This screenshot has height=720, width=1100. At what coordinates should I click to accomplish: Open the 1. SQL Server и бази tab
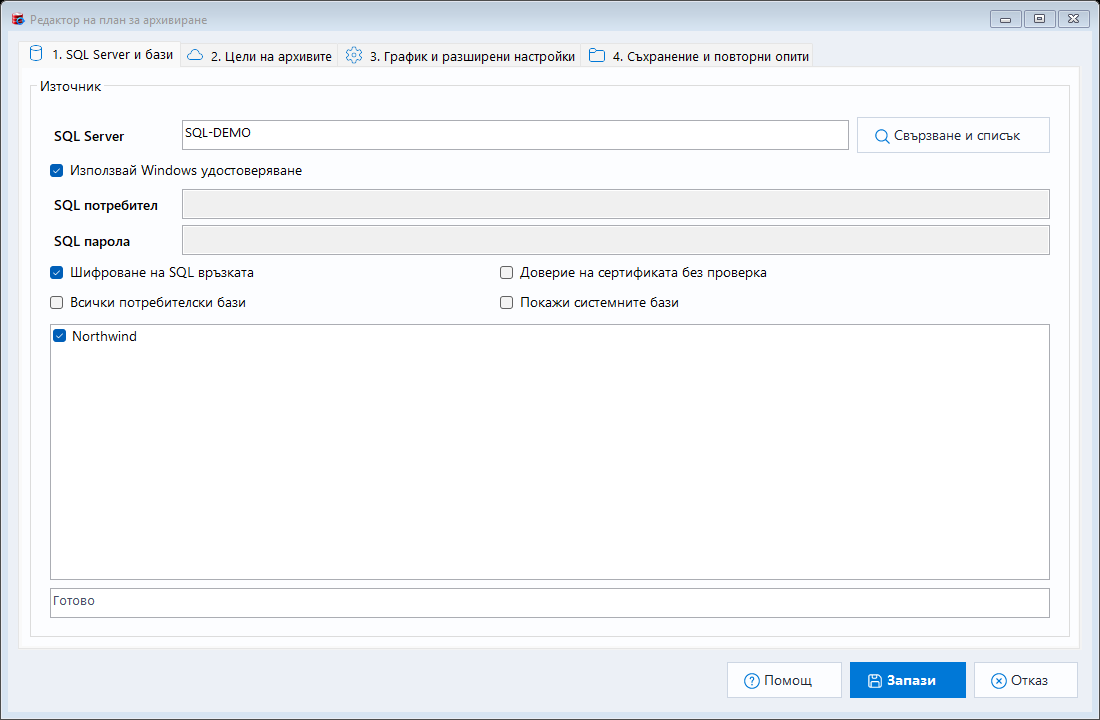point(100,55)
